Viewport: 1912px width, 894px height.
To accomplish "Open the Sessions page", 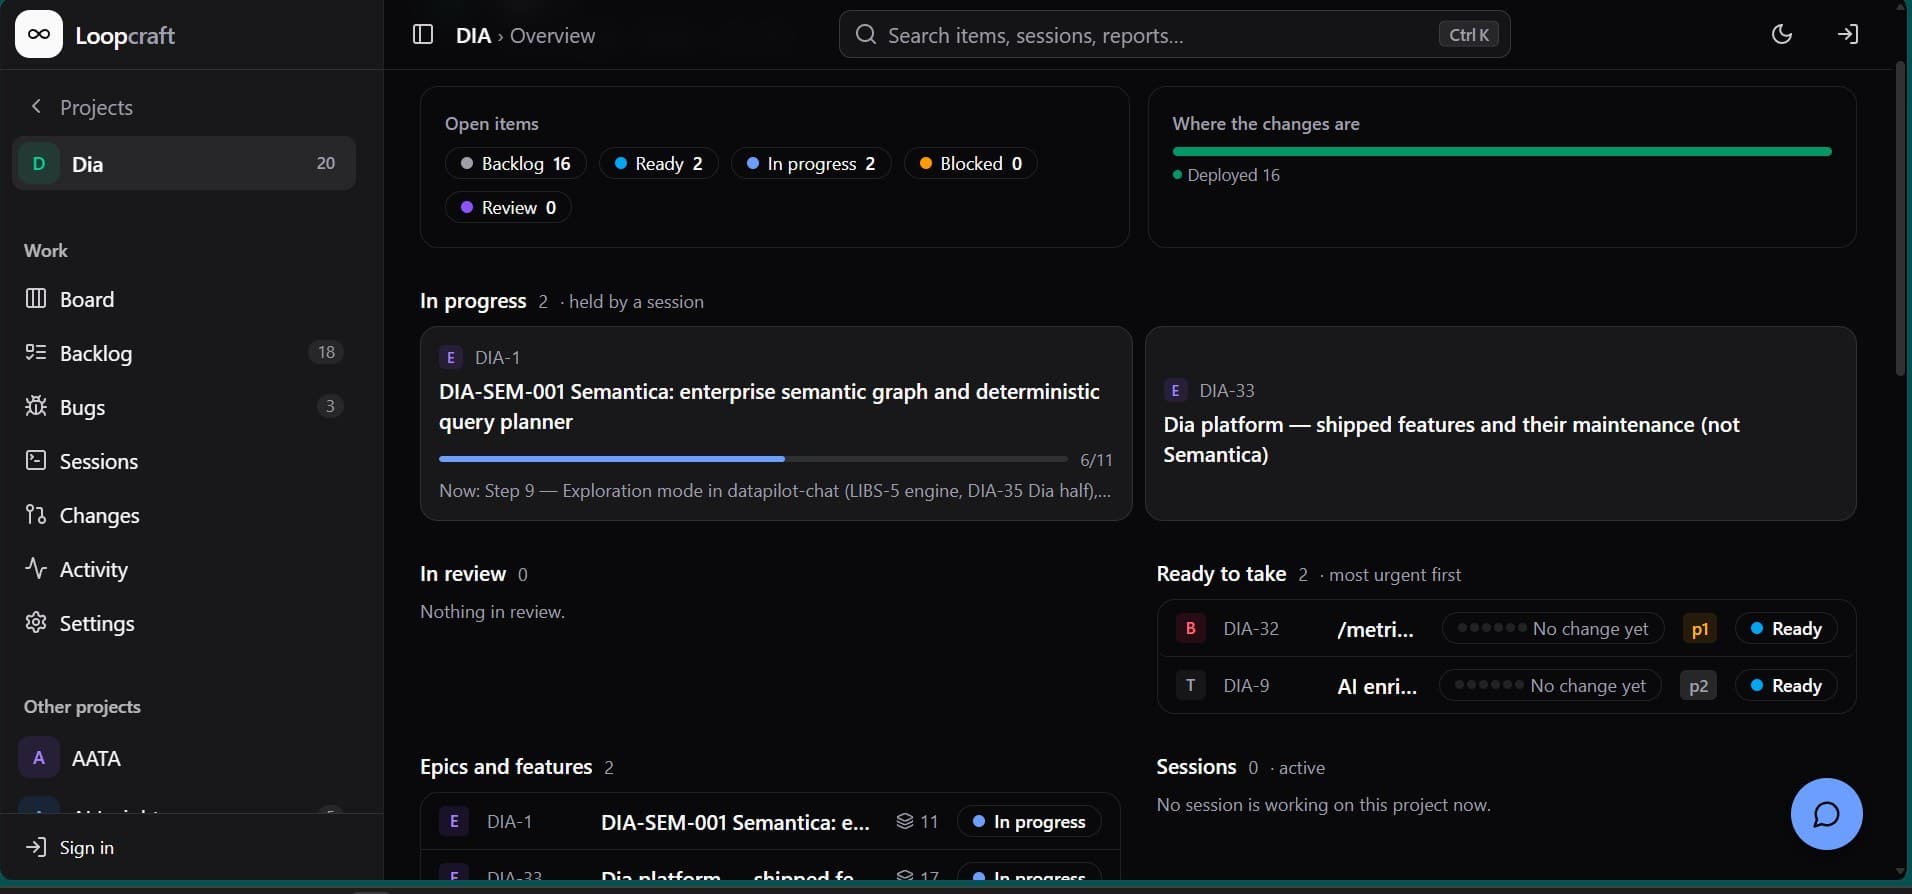I will [x=184, y=461].
